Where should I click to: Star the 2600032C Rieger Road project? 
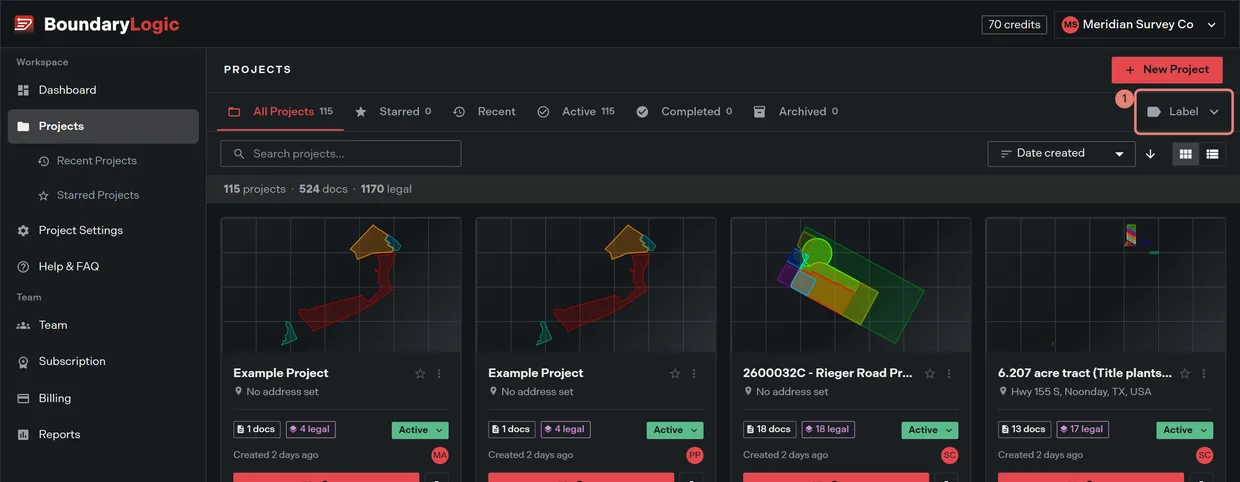coord(930,374)
